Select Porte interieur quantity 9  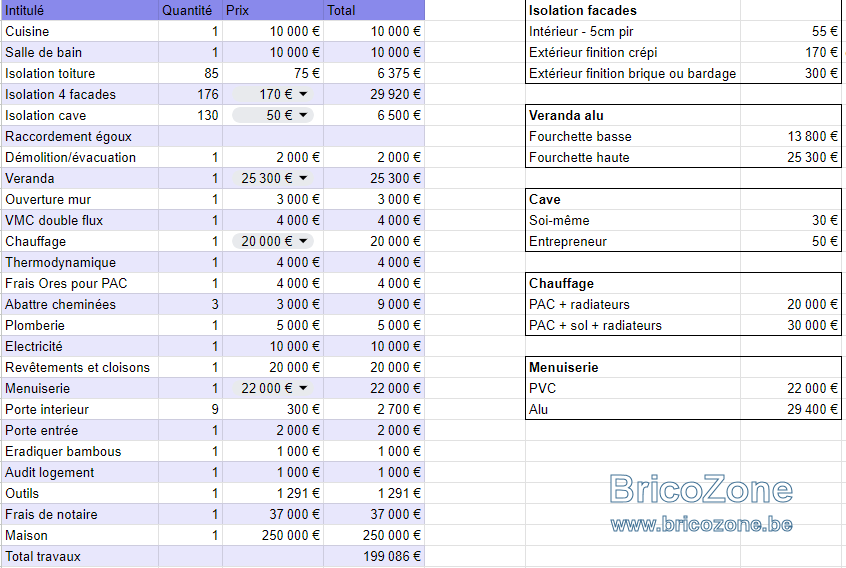(190, 410)
